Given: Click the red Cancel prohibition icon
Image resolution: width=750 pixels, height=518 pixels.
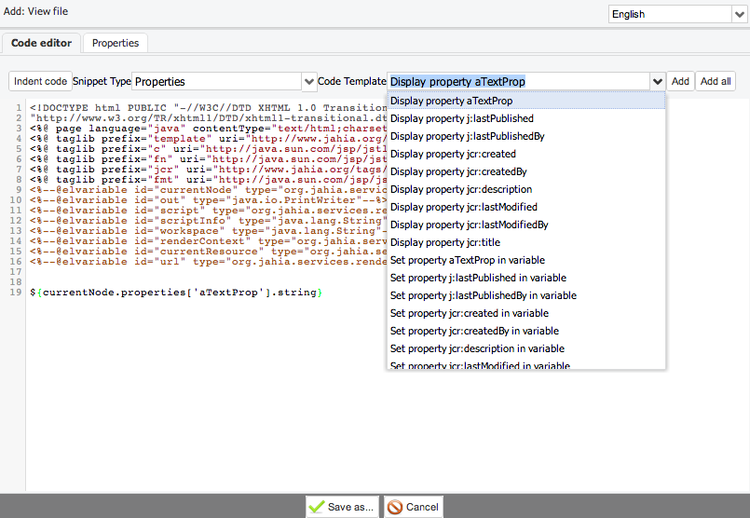Looking at the screenshot, I should [395, 507].
